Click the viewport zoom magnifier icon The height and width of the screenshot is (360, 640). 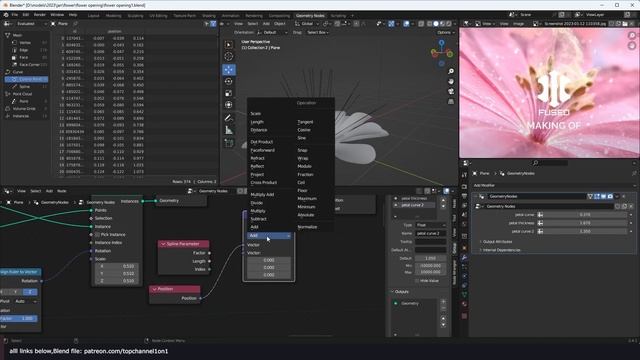[x=451, y=71]
